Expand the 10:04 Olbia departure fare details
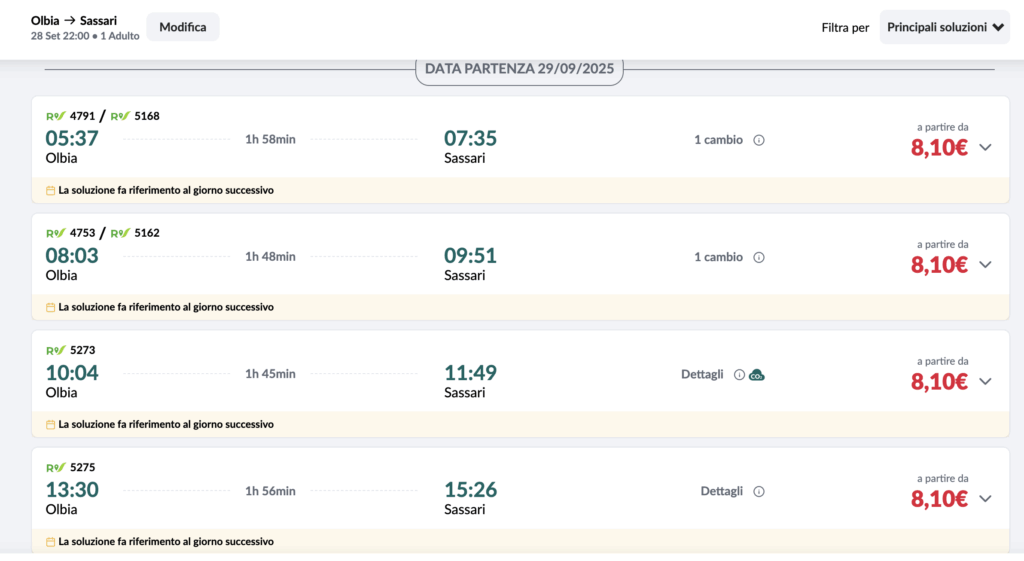Viewport: 1024px width, 561px height. pos(985,382)
